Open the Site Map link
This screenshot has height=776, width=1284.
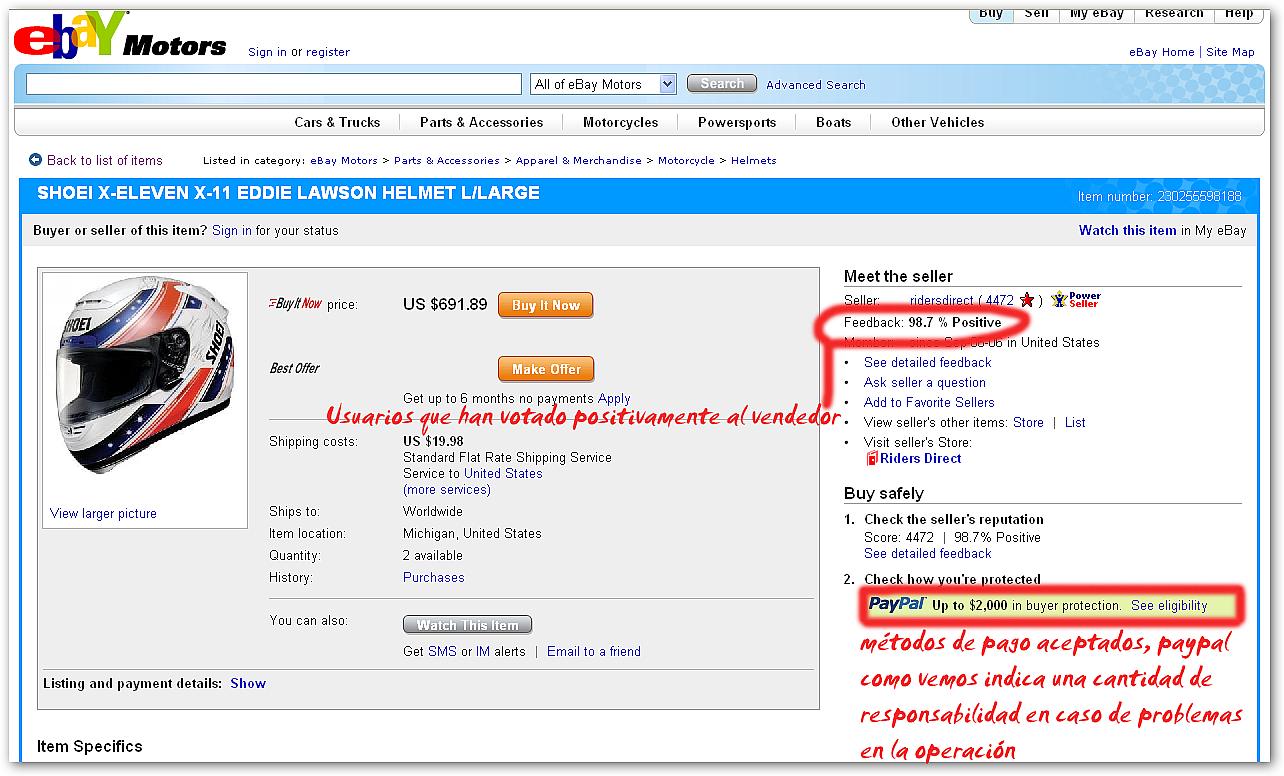coord(1230,52)
